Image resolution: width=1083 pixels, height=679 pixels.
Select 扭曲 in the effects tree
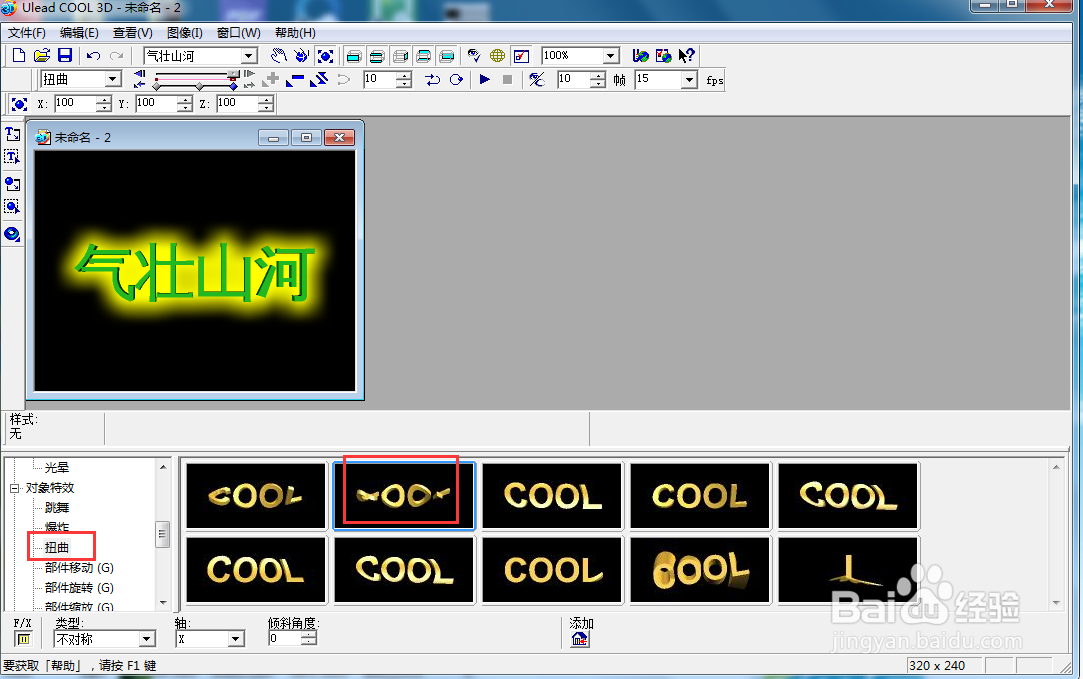coord(57,548)
